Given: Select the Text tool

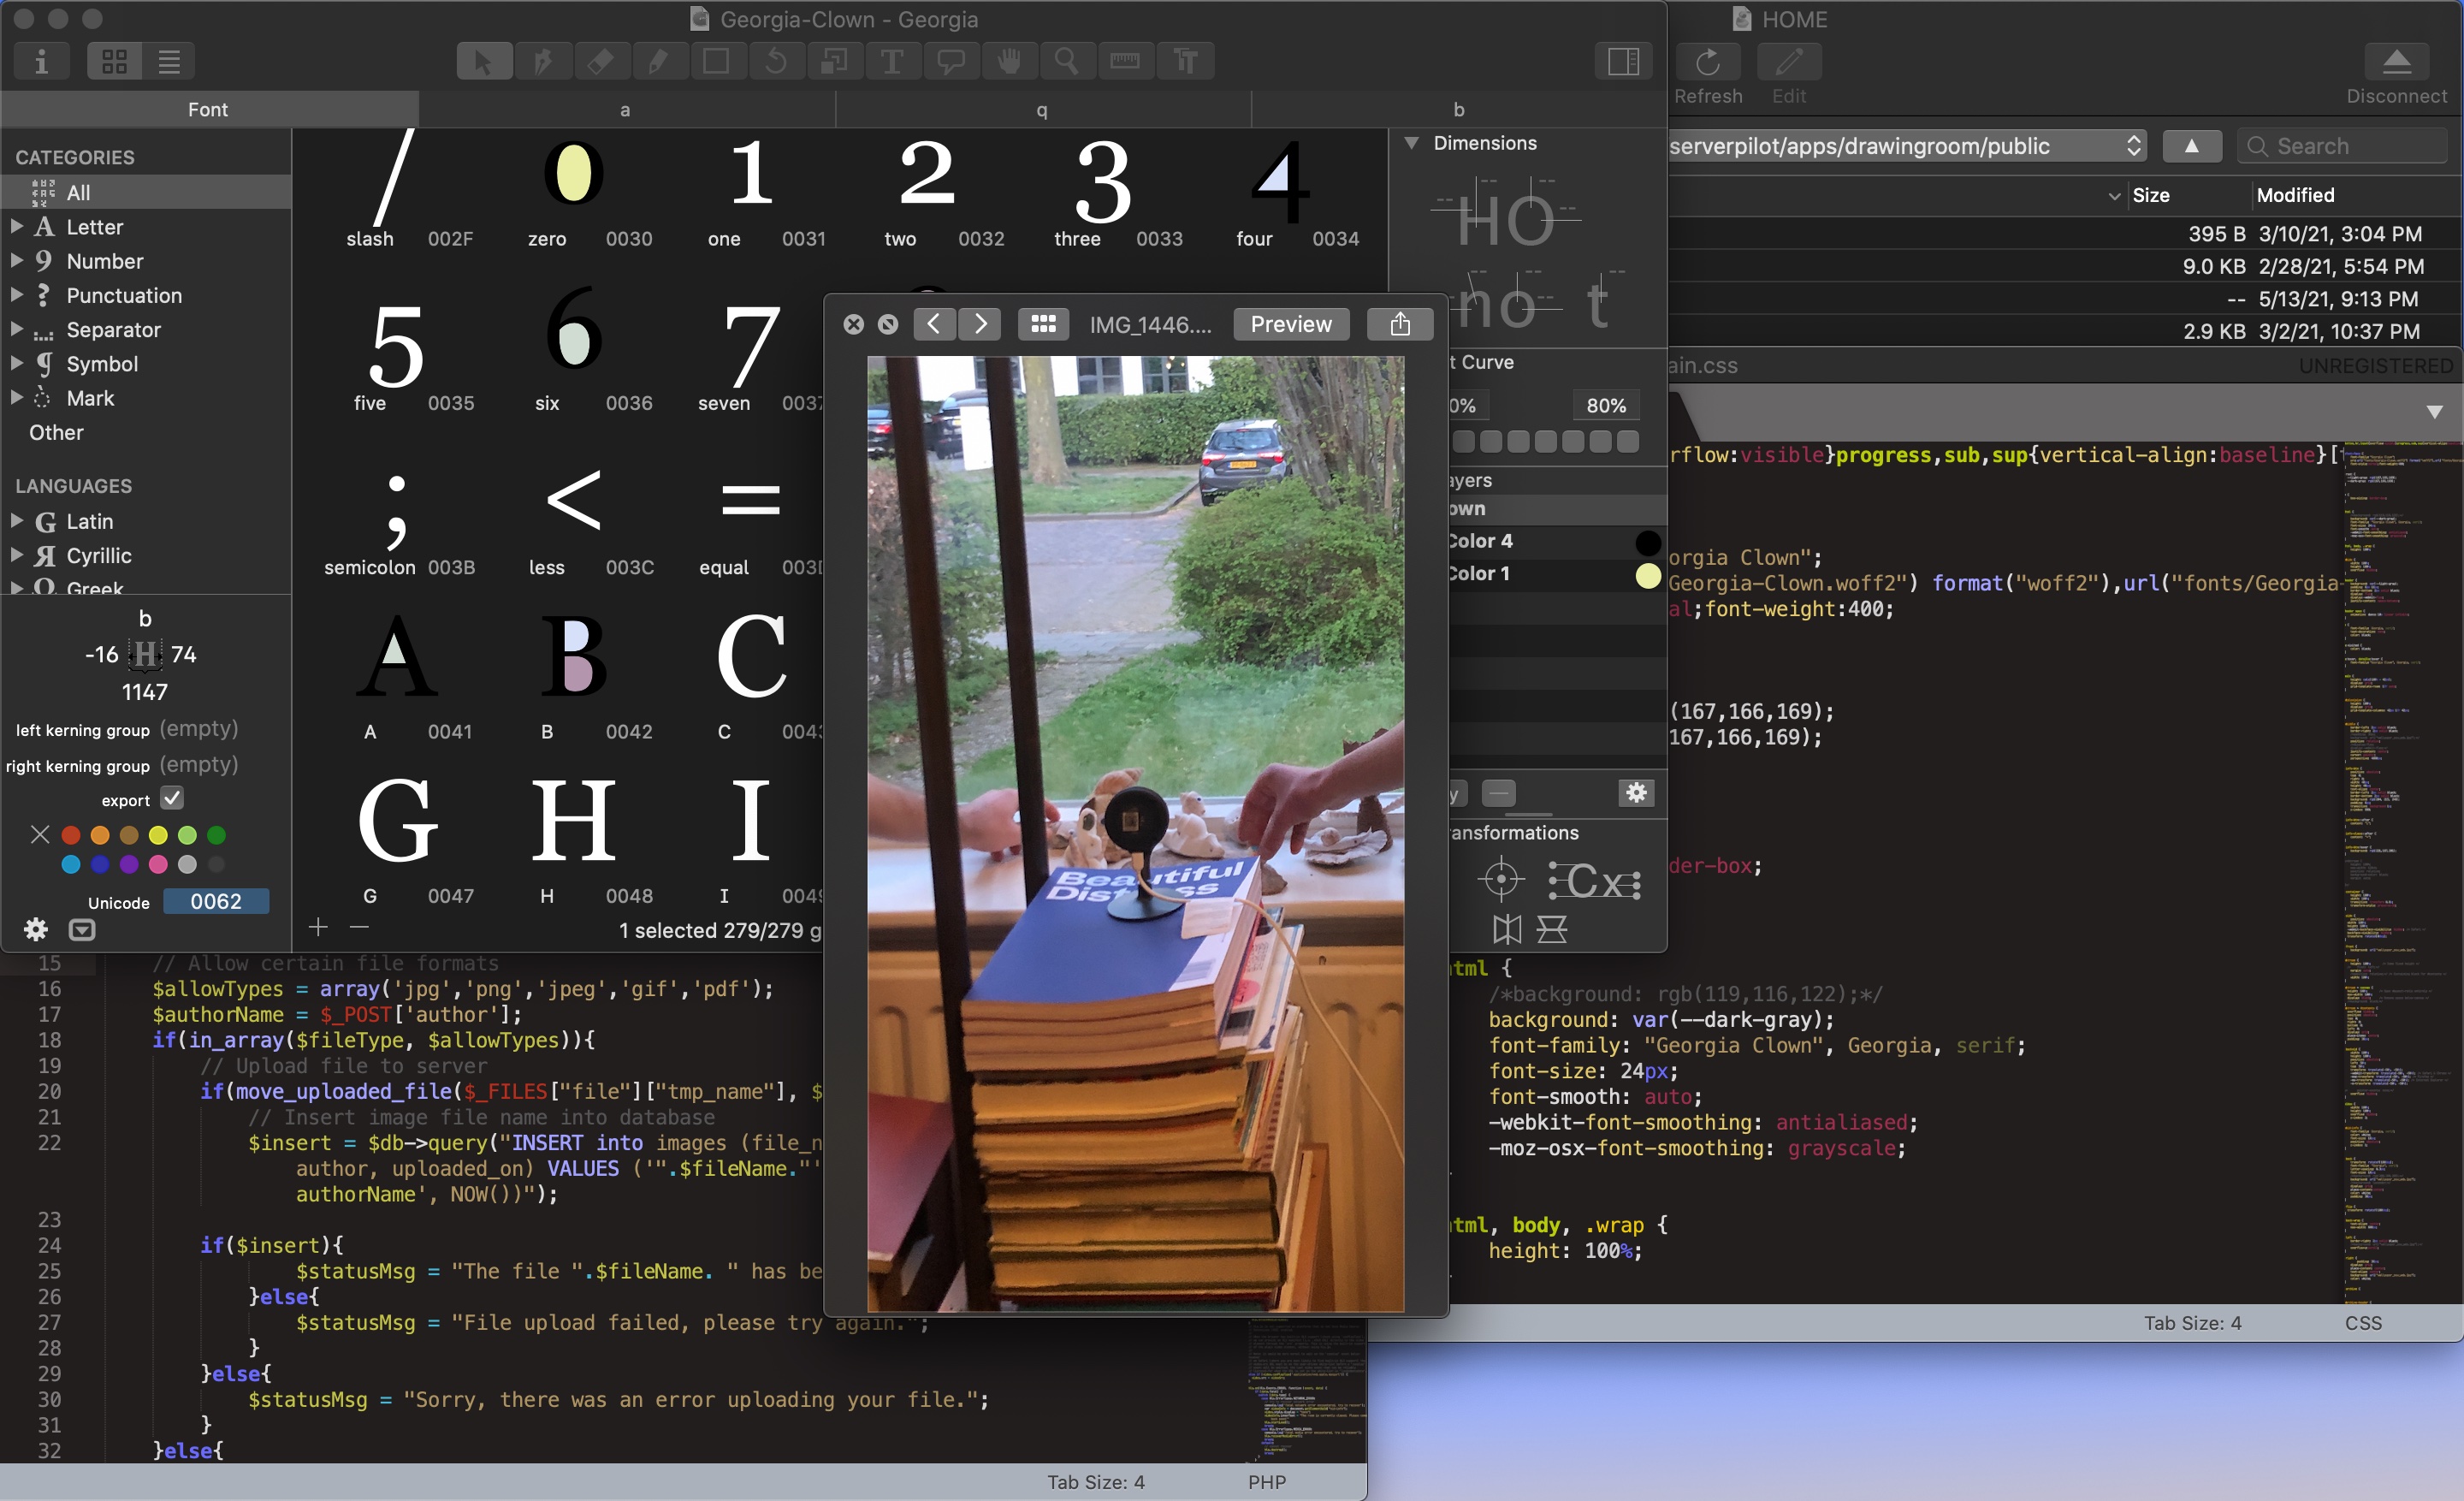Looking at the screenshot, I should coord(891,62).
